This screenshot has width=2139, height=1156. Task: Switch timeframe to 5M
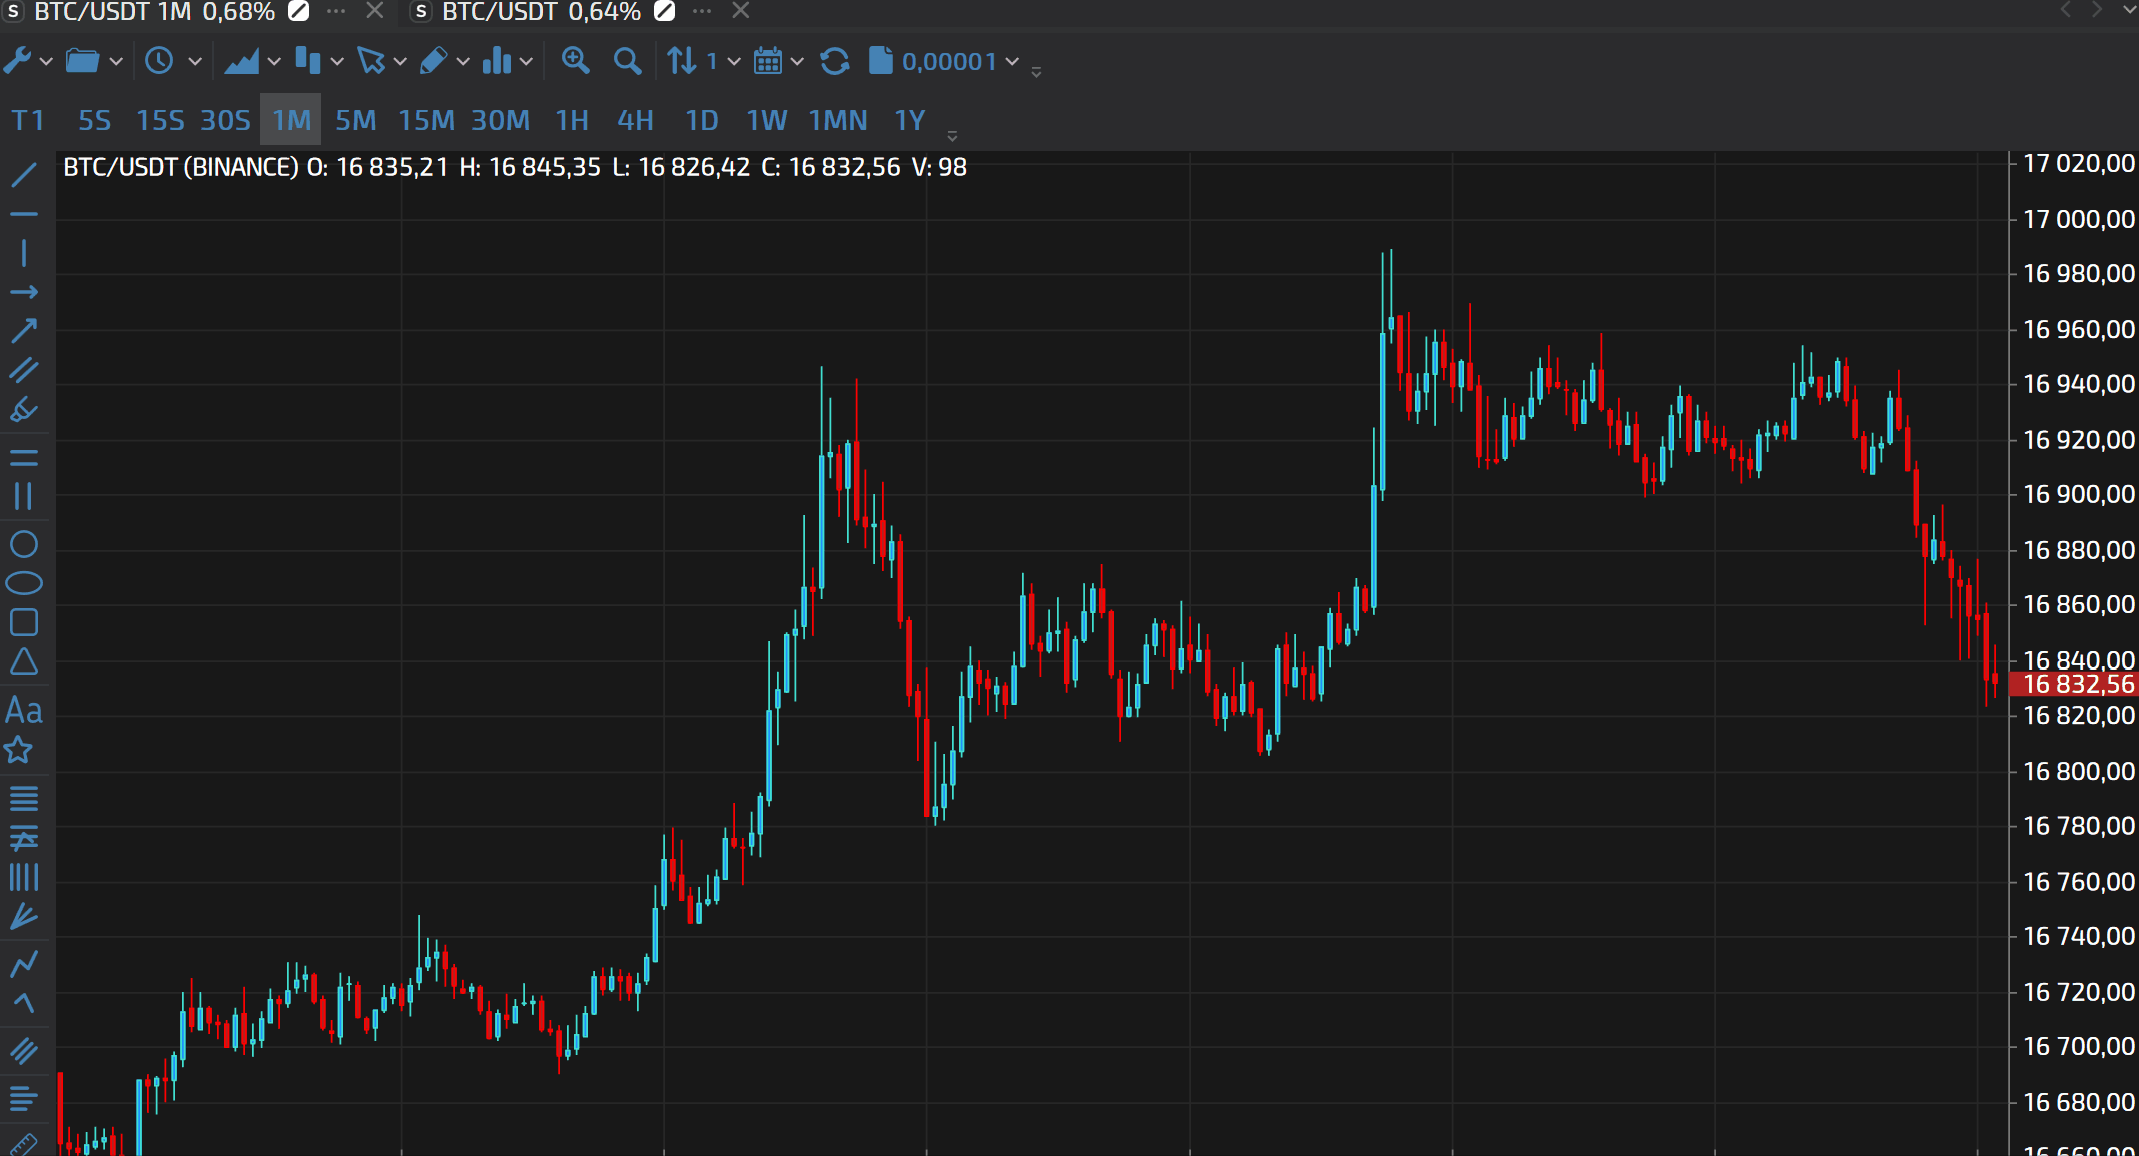click(355, 121)
